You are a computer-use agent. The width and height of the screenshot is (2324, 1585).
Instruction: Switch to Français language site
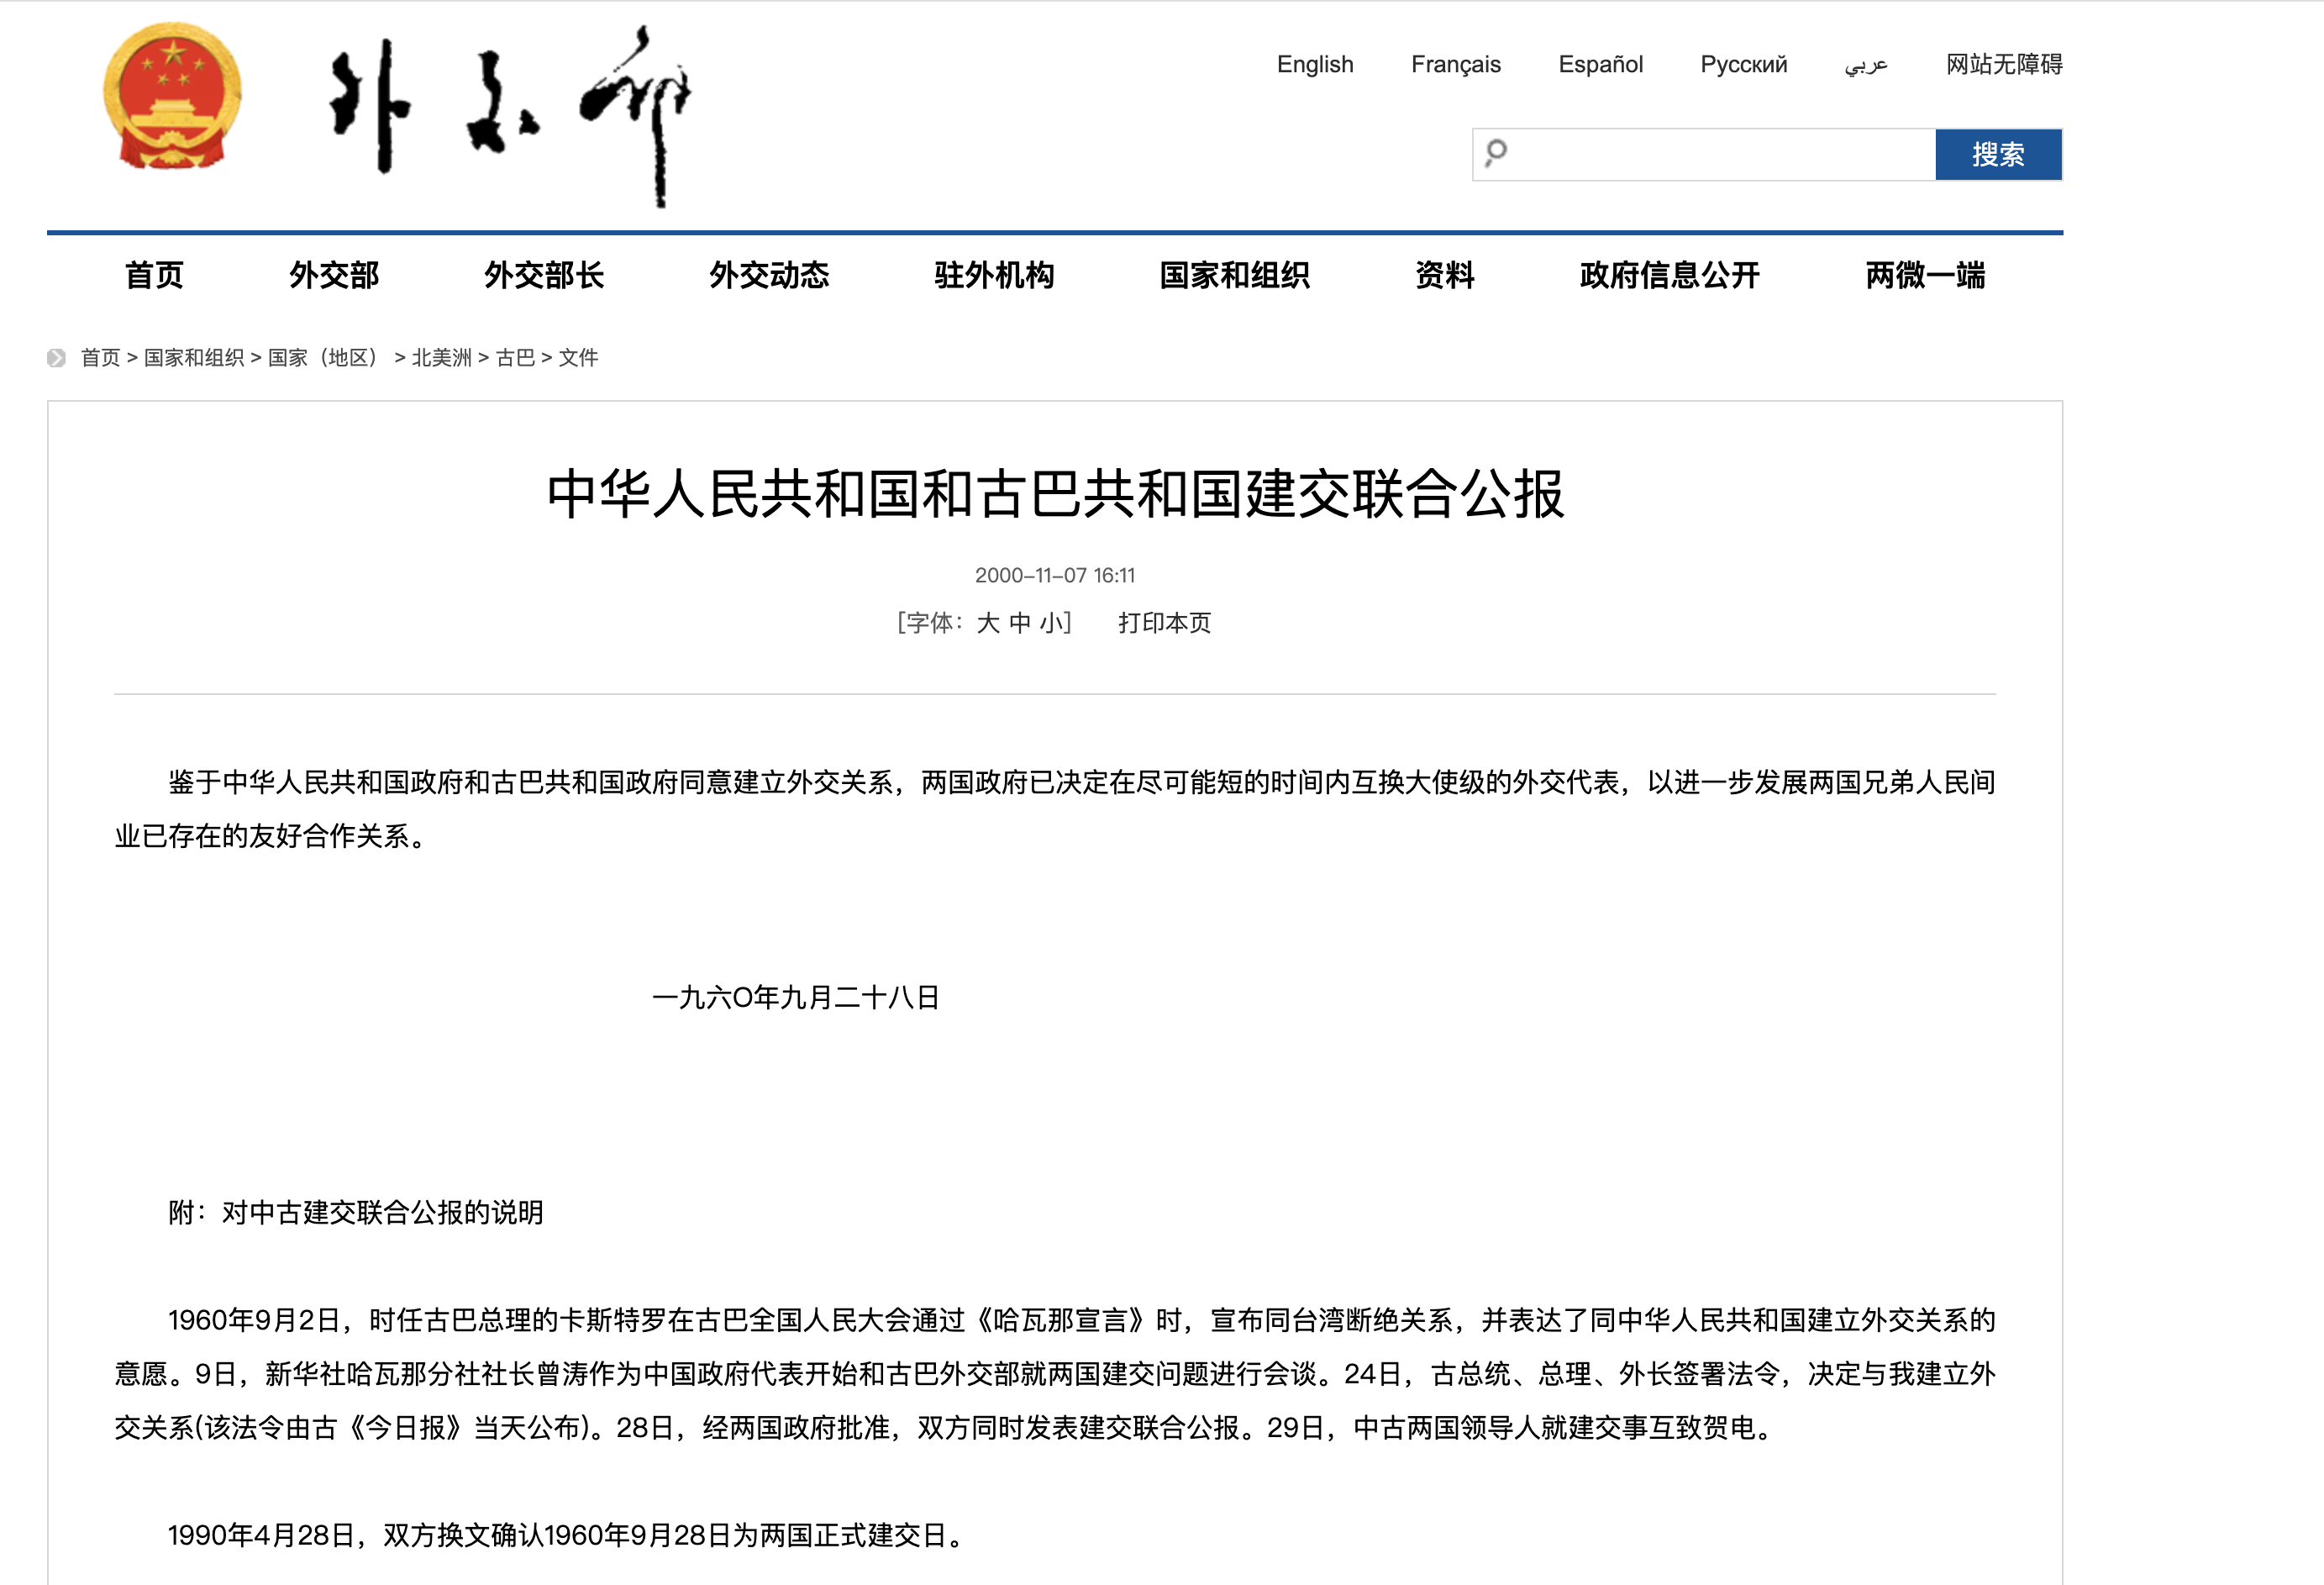click(x=1456, y=64)
